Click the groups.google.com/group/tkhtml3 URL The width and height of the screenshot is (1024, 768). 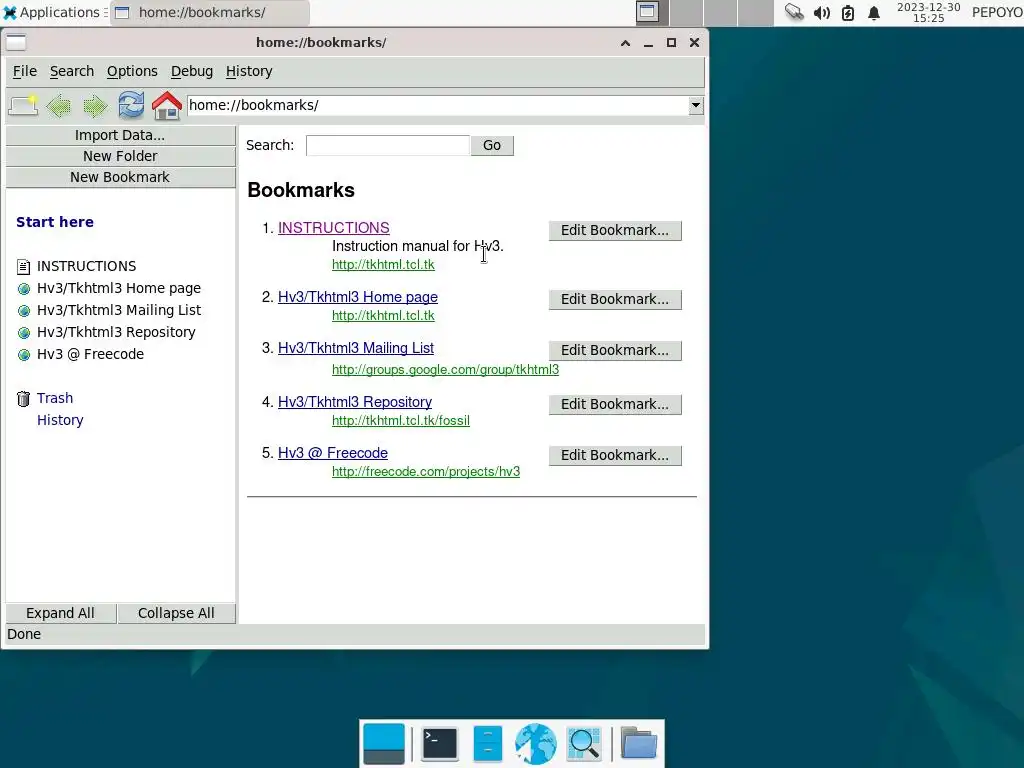pyautogui.click(x=445, y=370)
